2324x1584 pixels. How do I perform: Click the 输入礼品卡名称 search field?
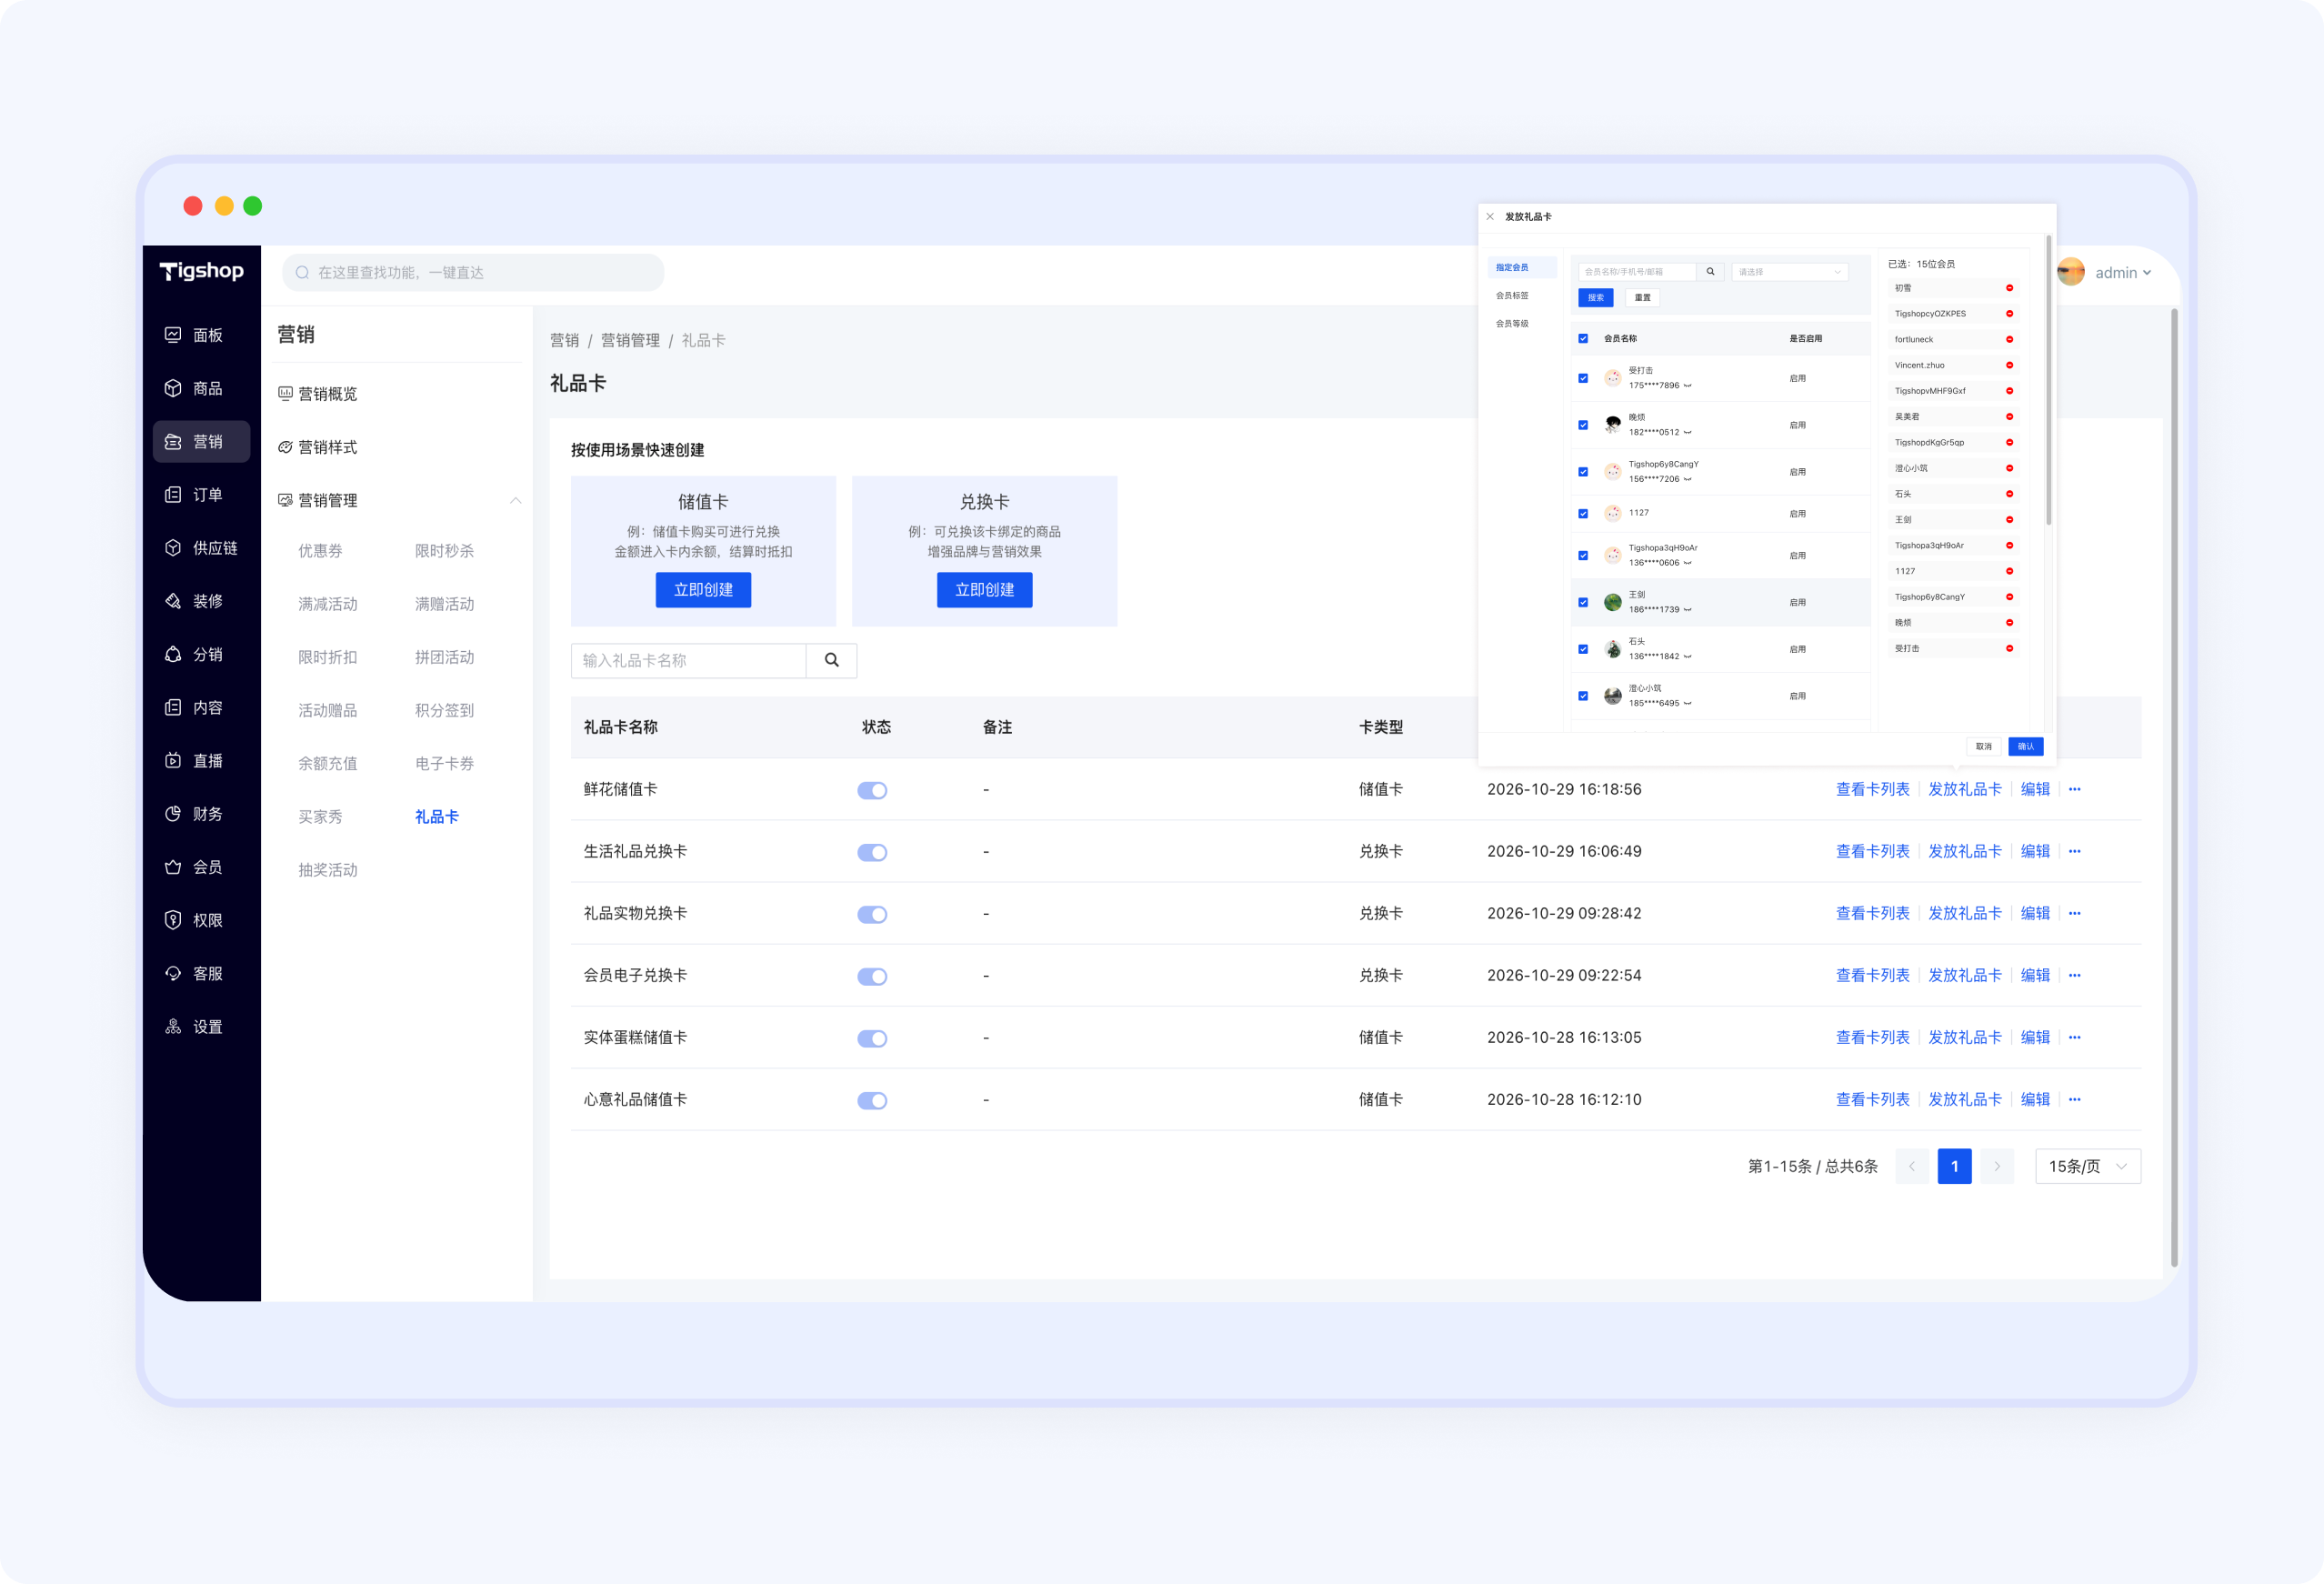pos(688,660)
